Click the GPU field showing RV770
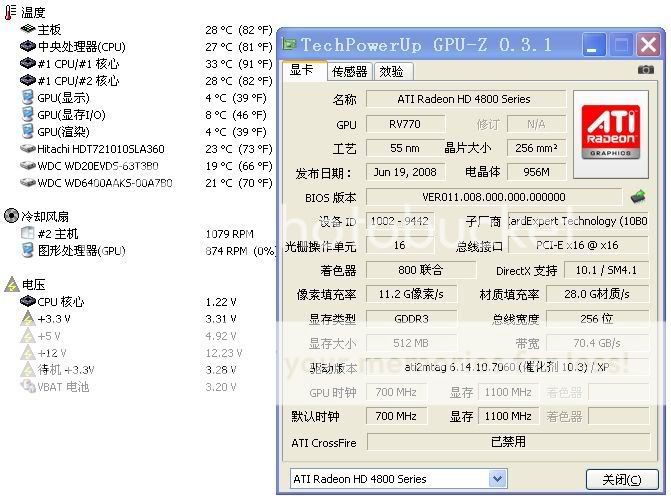This screenshot has width=671, height=500. tap(405, 124)
